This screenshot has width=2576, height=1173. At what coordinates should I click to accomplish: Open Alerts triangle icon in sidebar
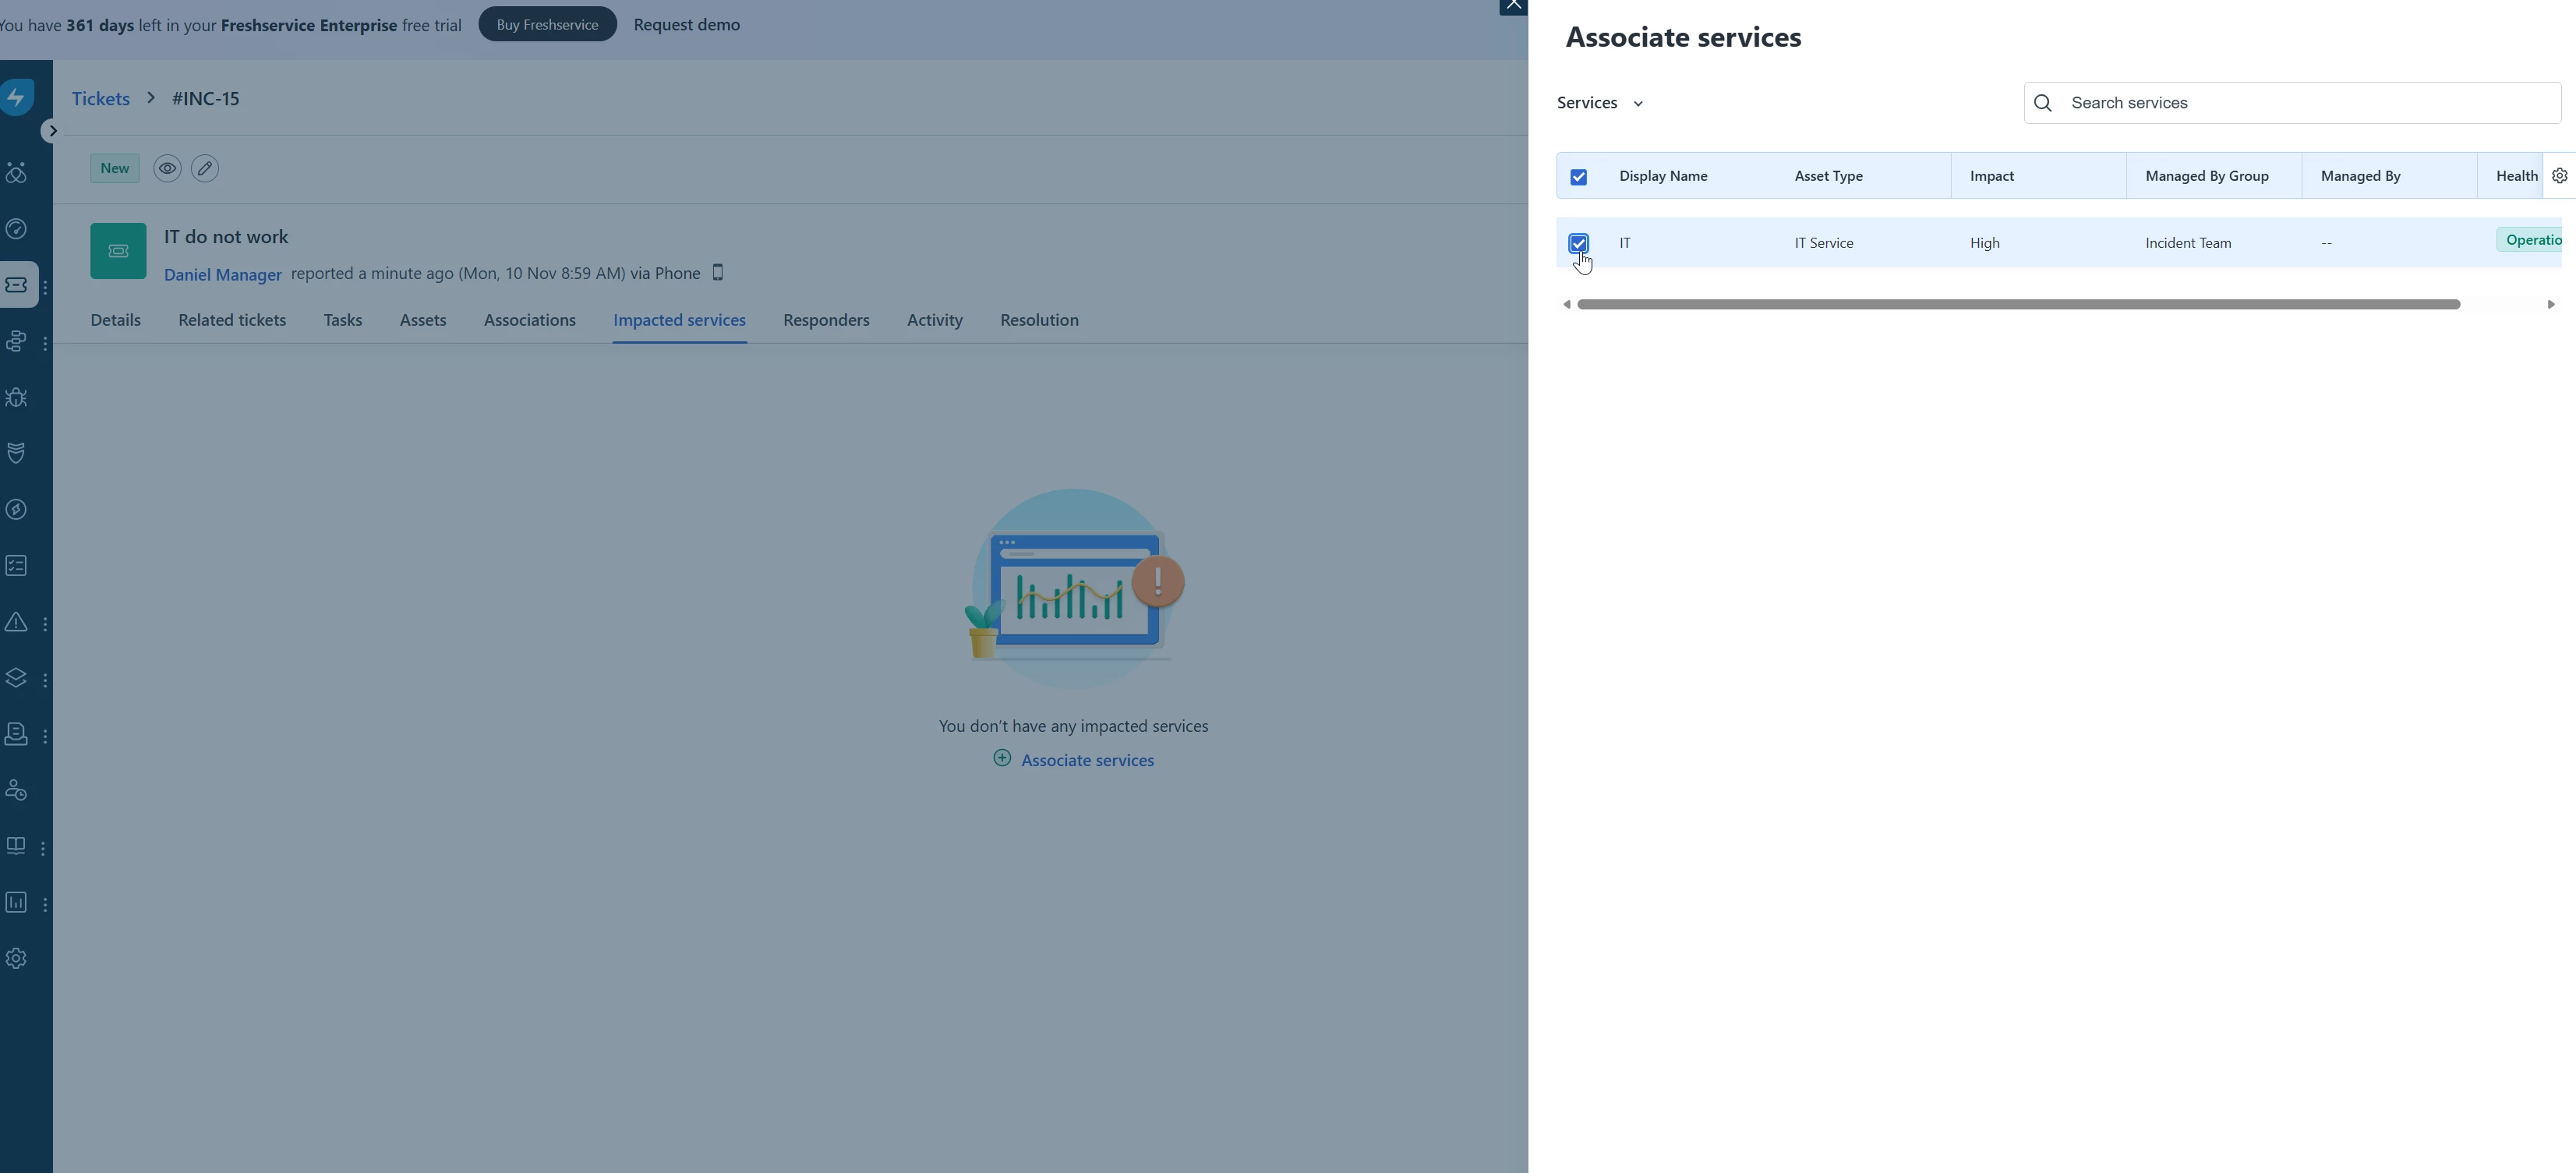tap(17, 622)
